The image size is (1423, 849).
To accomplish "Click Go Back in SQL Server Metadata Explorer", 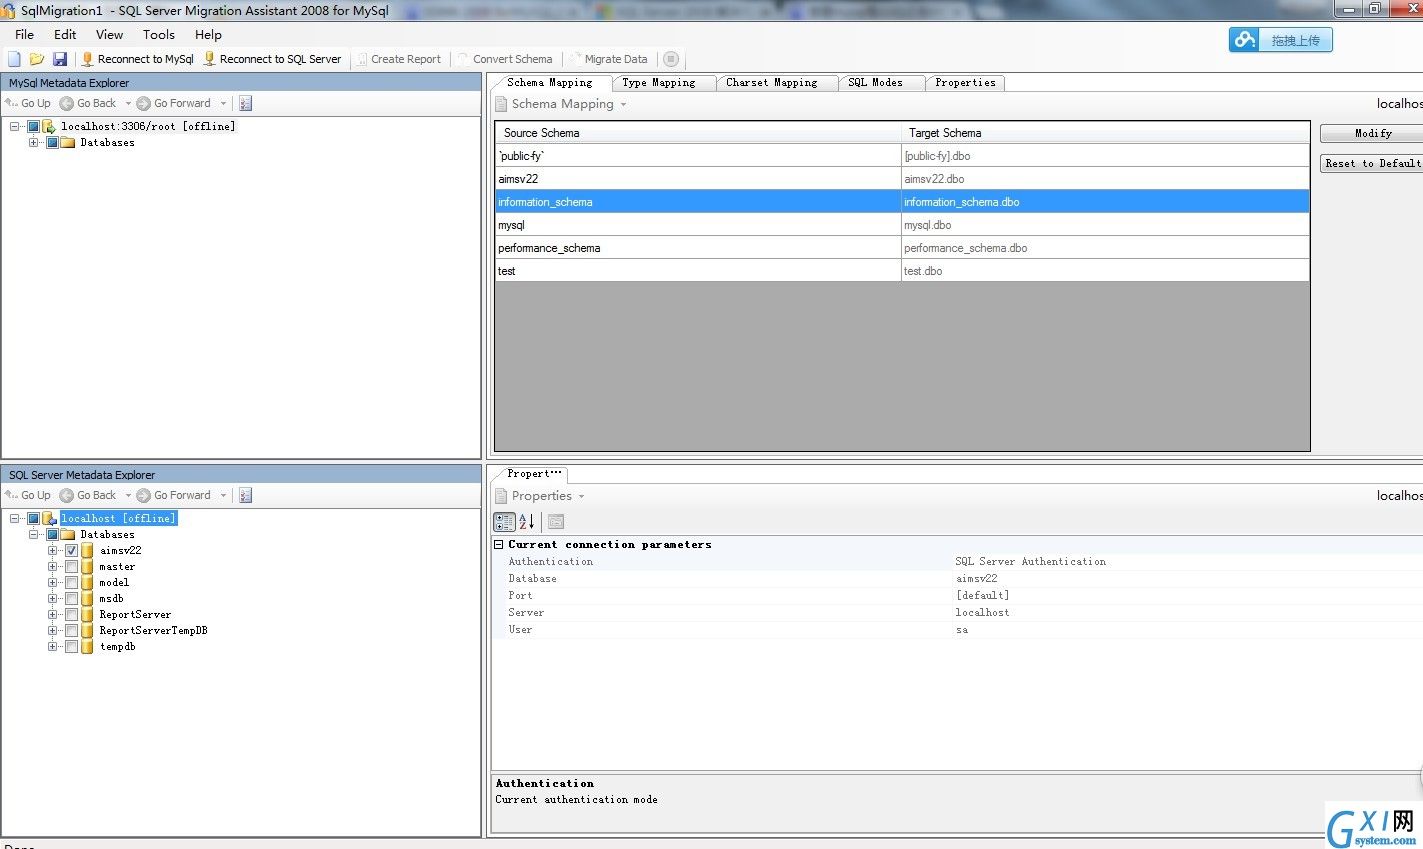I will tap(88, 495).
